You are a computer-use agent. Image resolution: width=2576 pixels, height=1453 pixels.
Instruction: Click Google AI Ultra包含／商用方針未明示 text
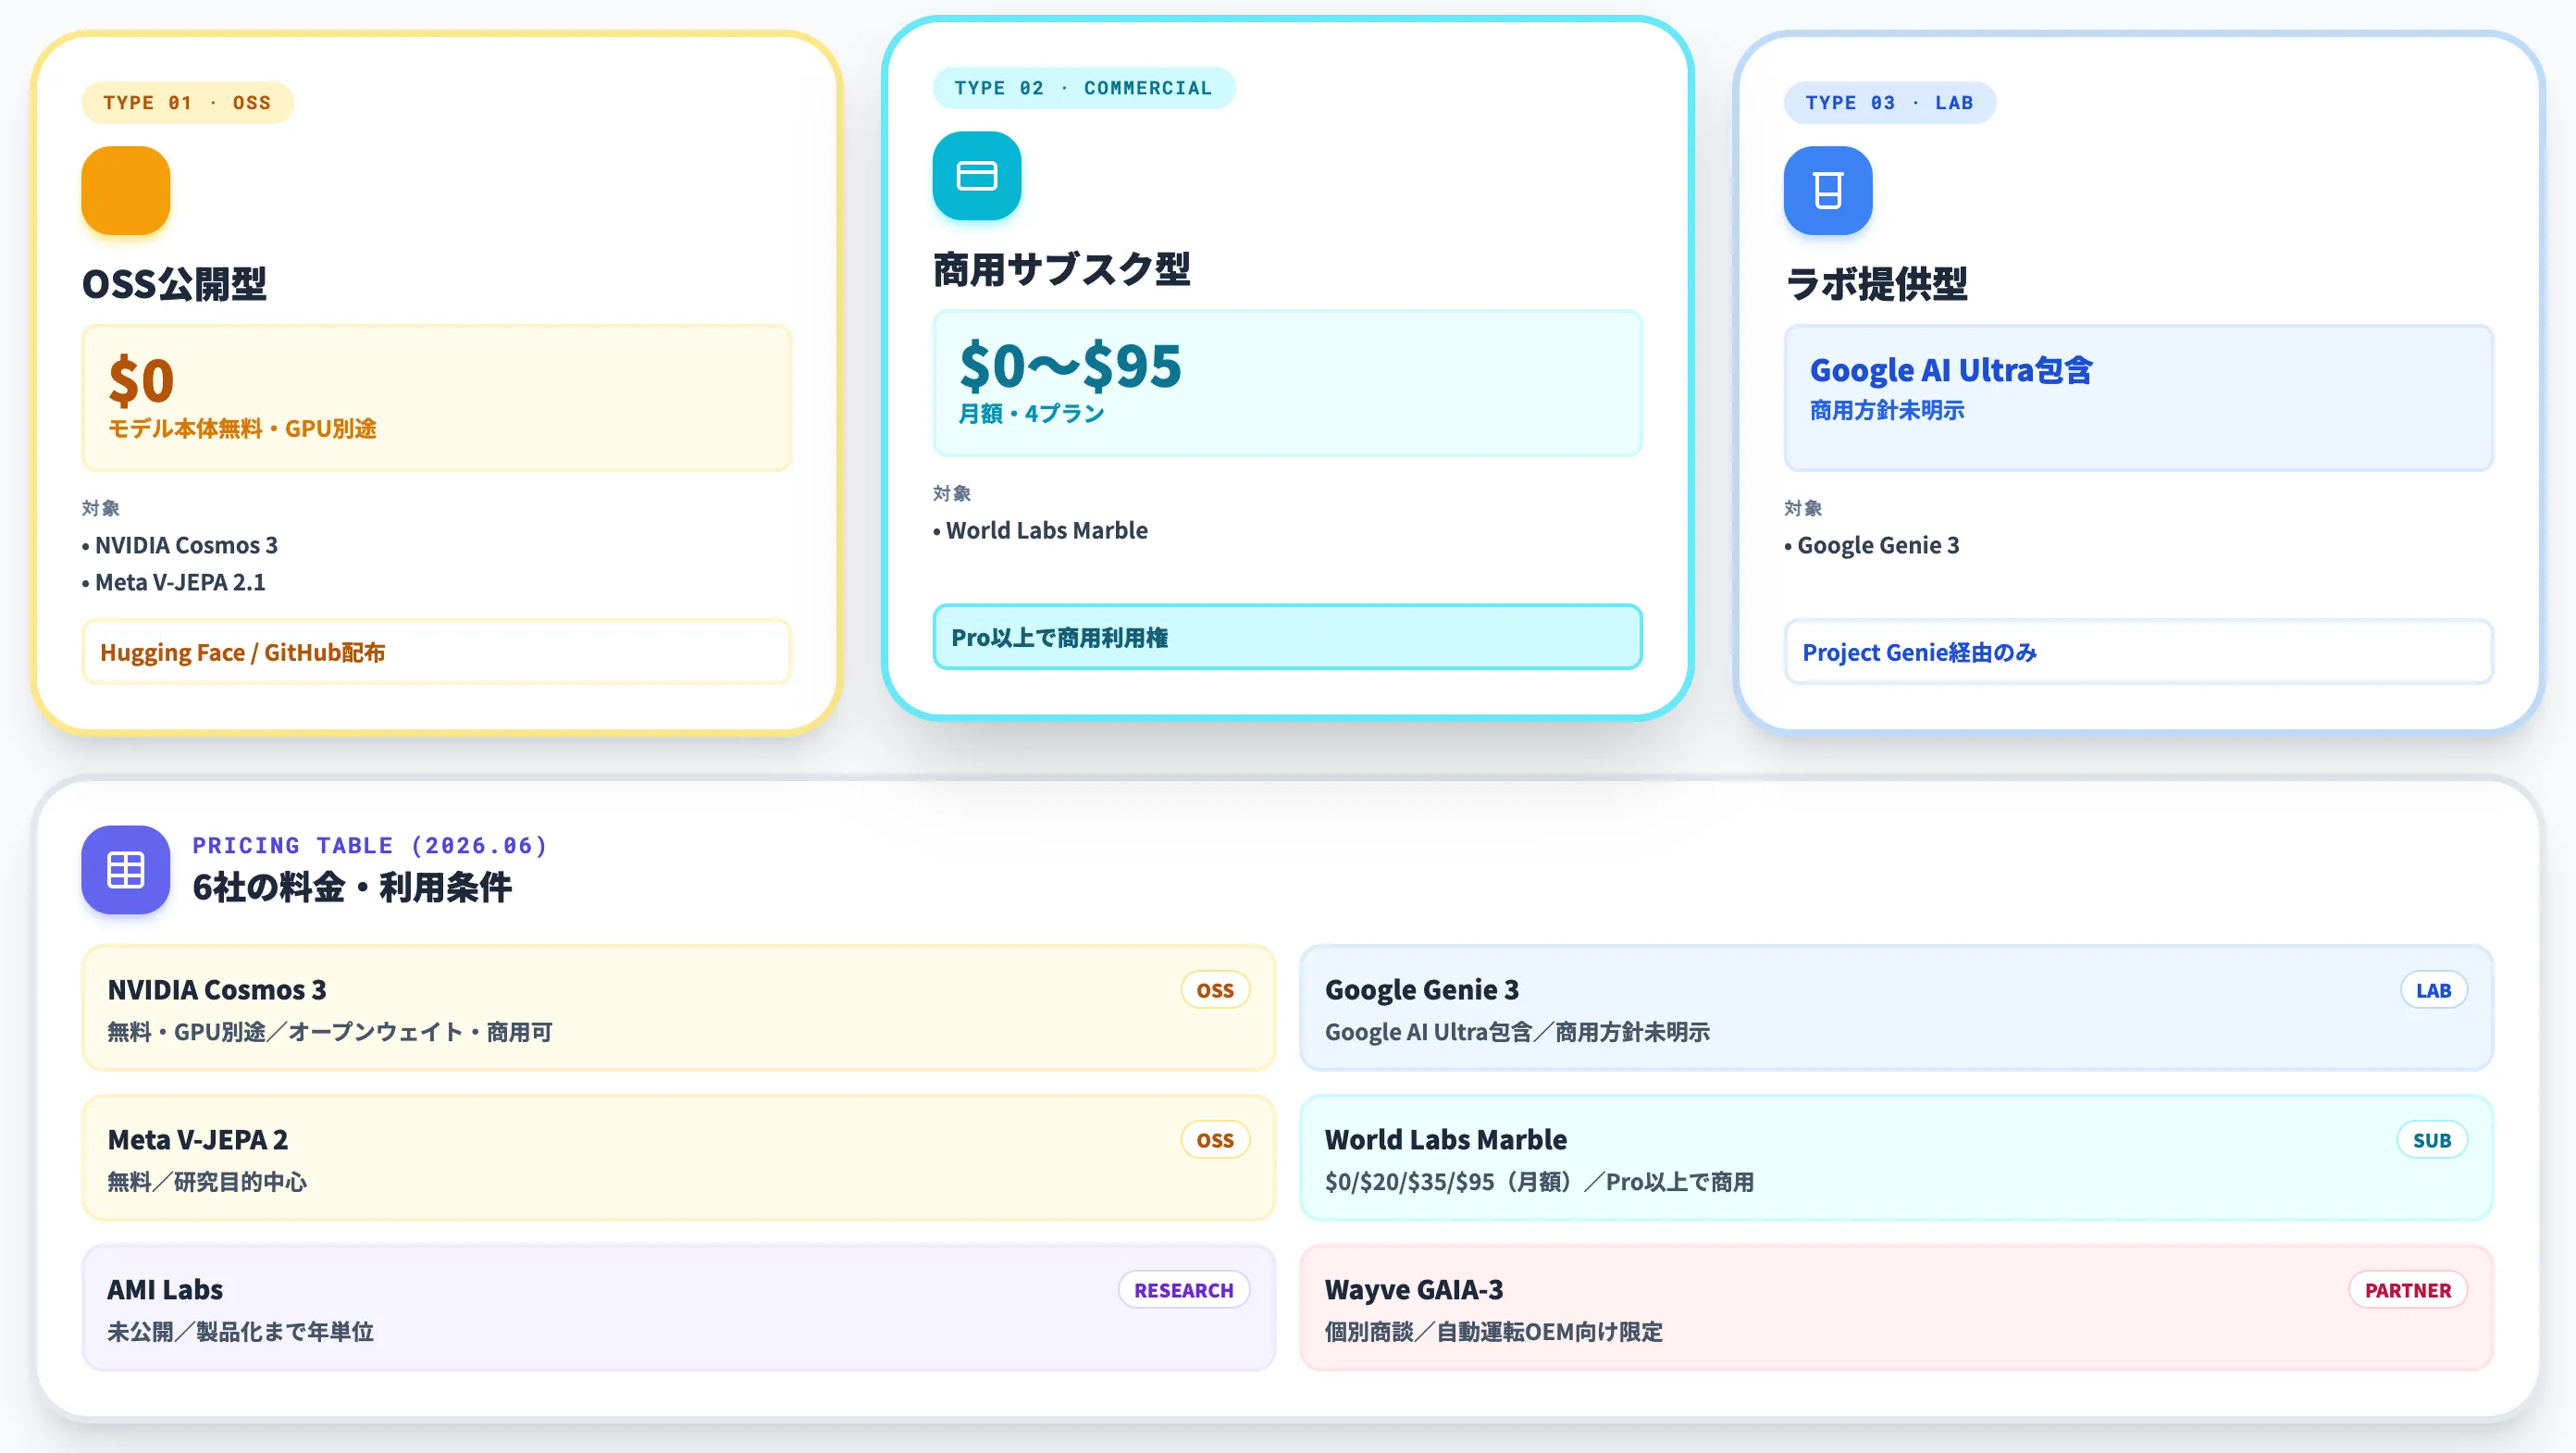pos(1517,1032)
